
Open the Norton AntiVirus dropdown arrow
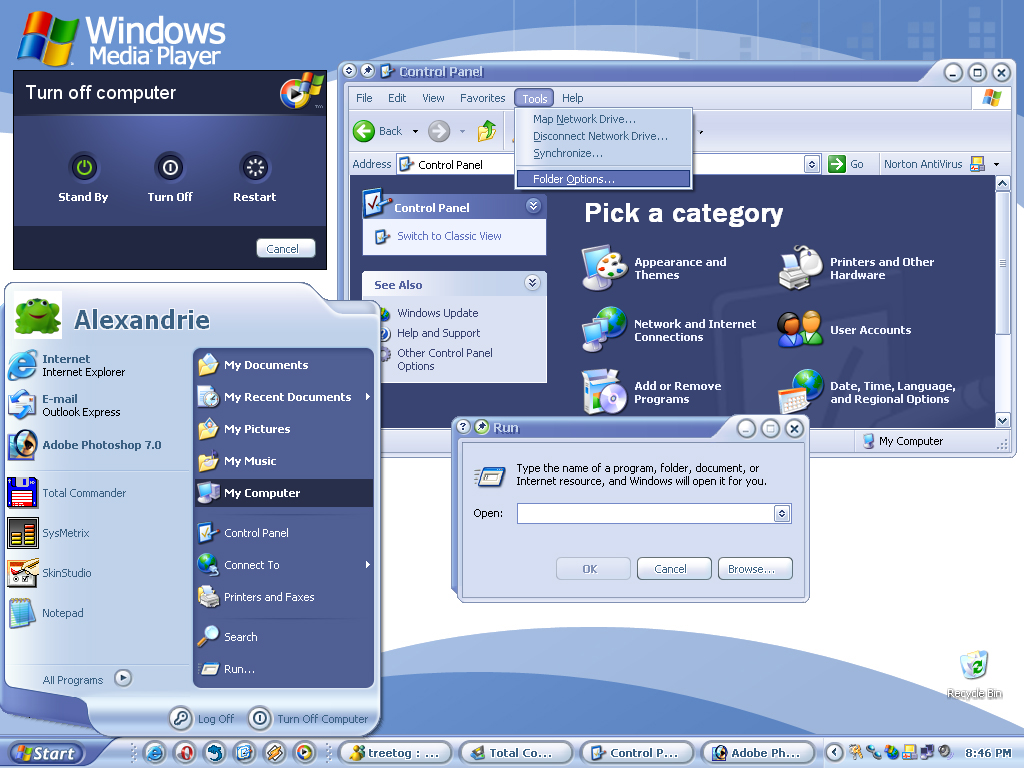997,165
